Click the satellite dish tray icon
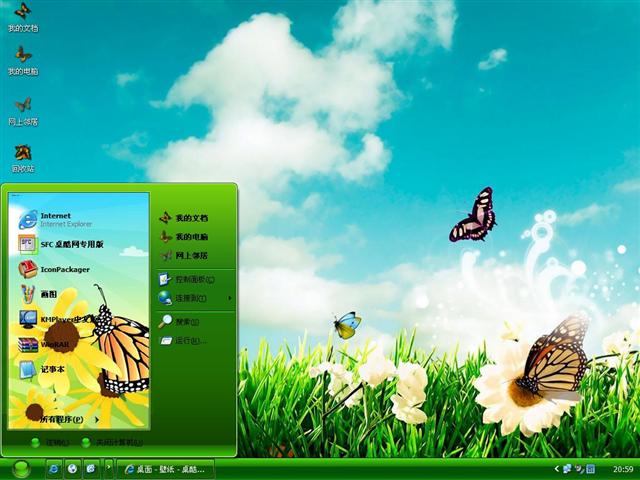Viewport: 640px width, 480px height. coord(579,469)
